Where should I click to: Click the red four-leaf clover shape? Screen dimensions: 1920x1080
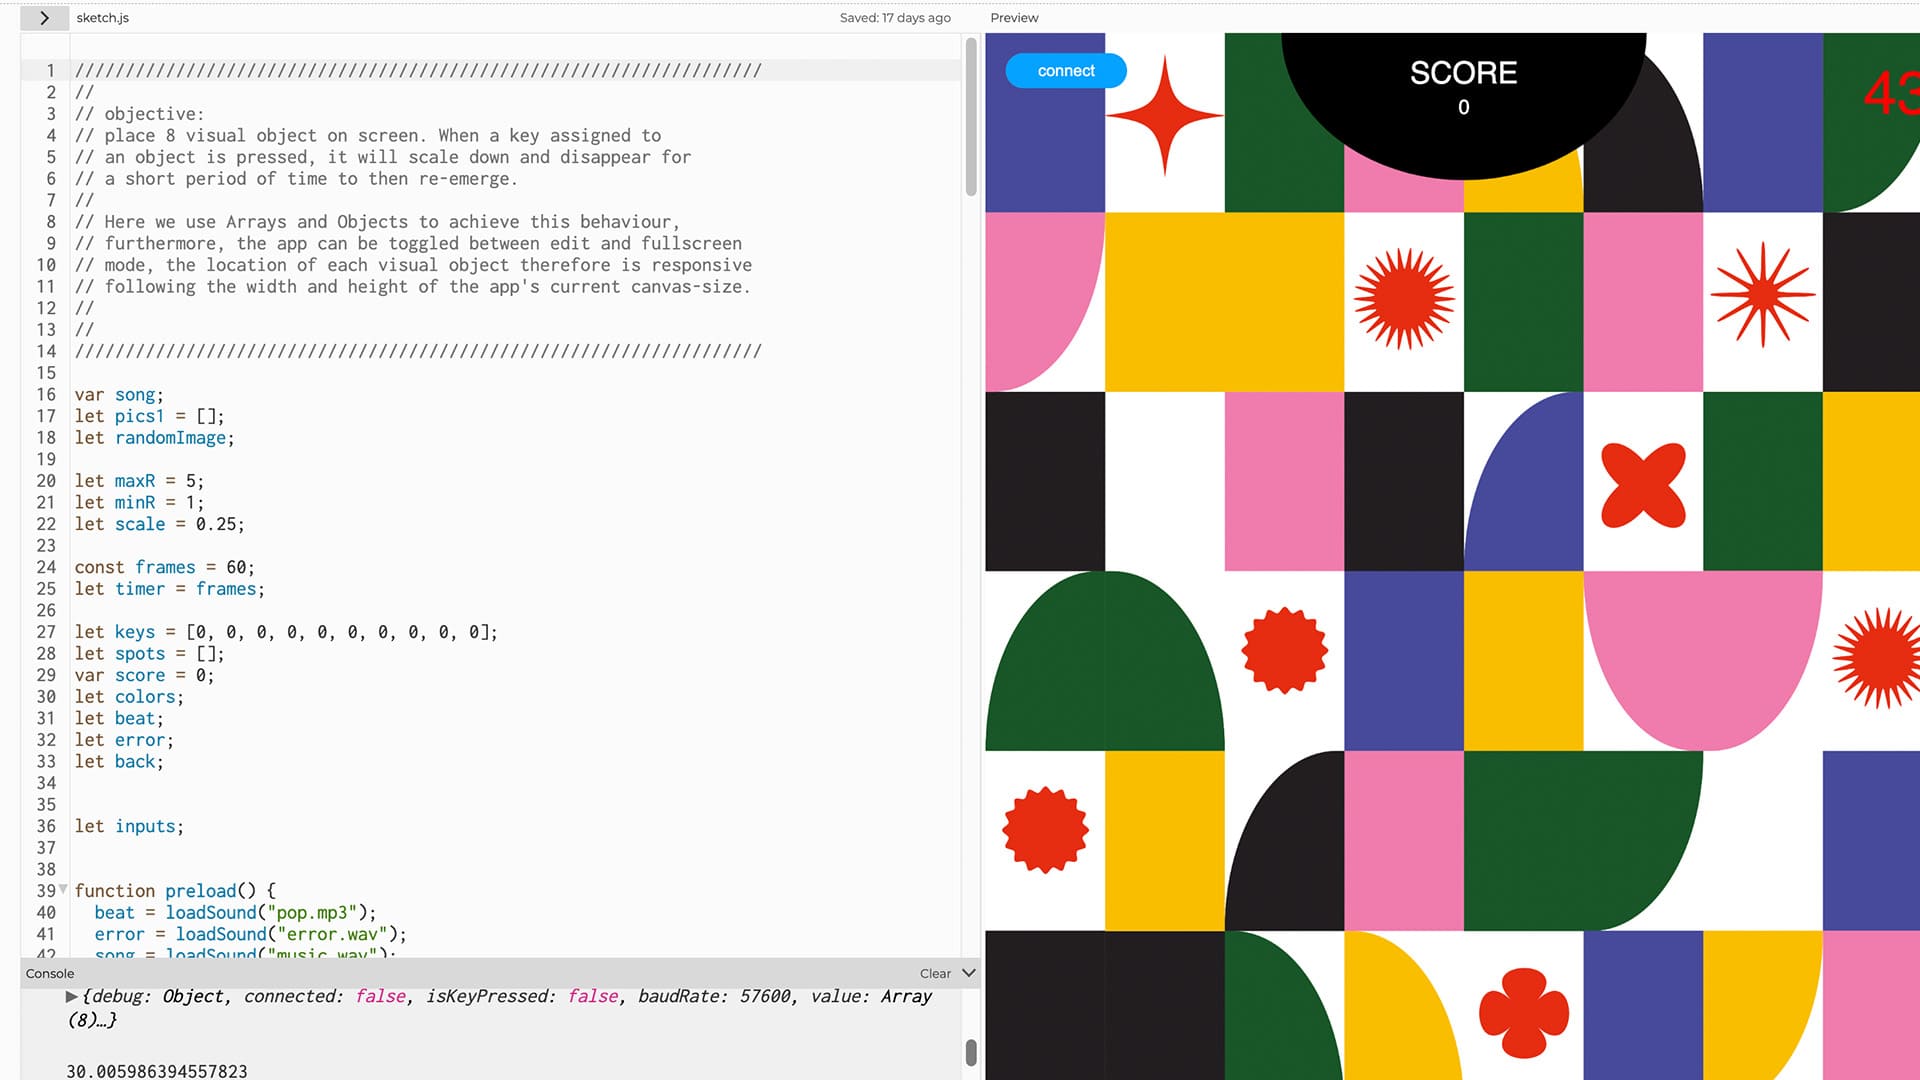(1523, 1012)
